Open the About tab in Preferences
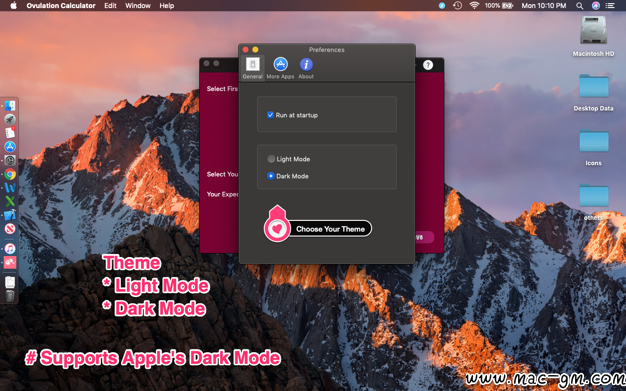The height and width of the screenshot is (391, 626). pos(306,68)
